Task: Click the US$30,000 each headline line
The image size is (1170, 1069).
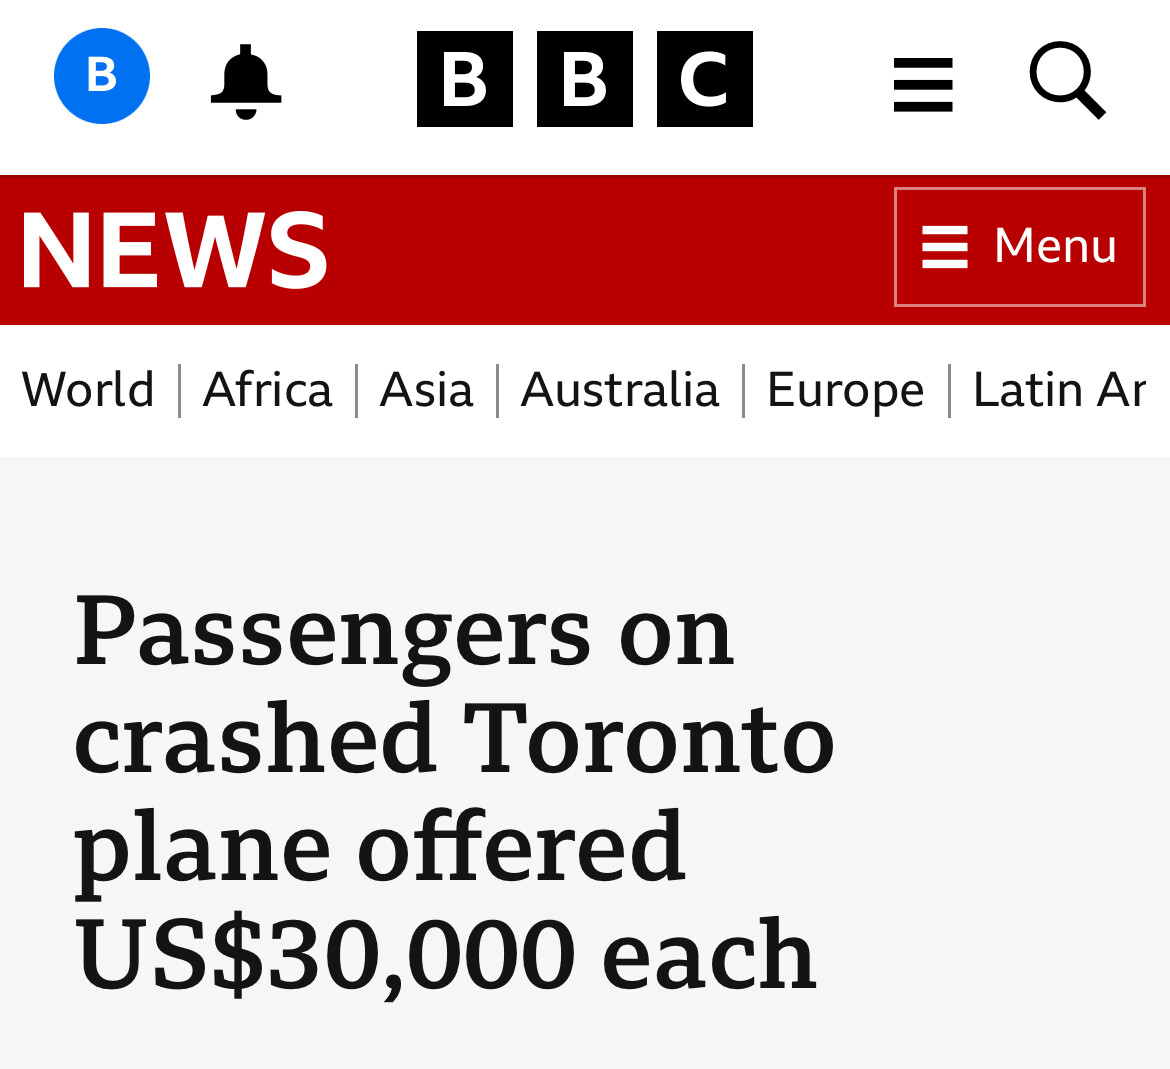Action: click(x=445, y=956)
